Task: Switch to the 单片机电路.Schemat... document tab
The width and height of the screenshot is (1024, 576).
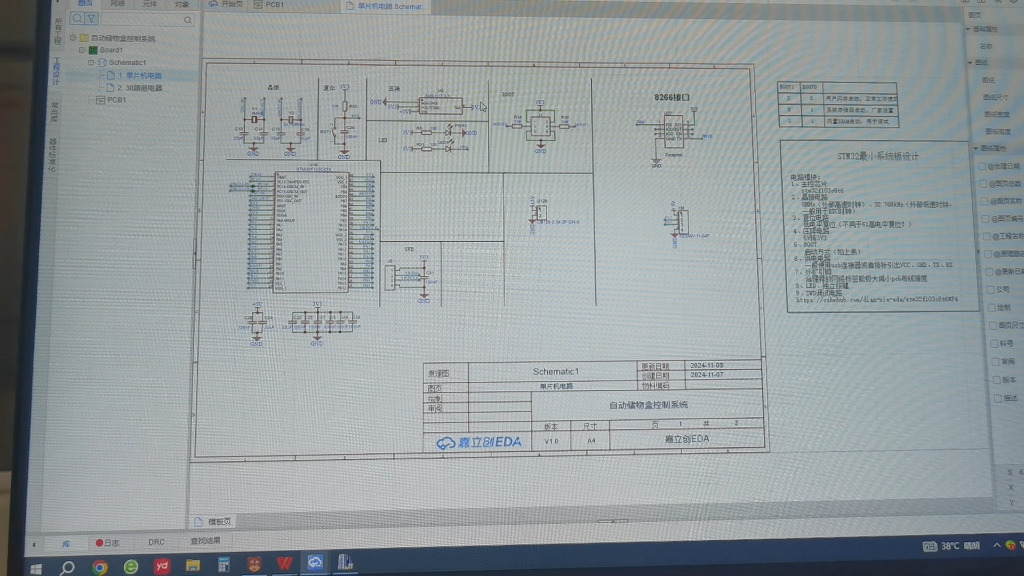Action: point(385,6)
